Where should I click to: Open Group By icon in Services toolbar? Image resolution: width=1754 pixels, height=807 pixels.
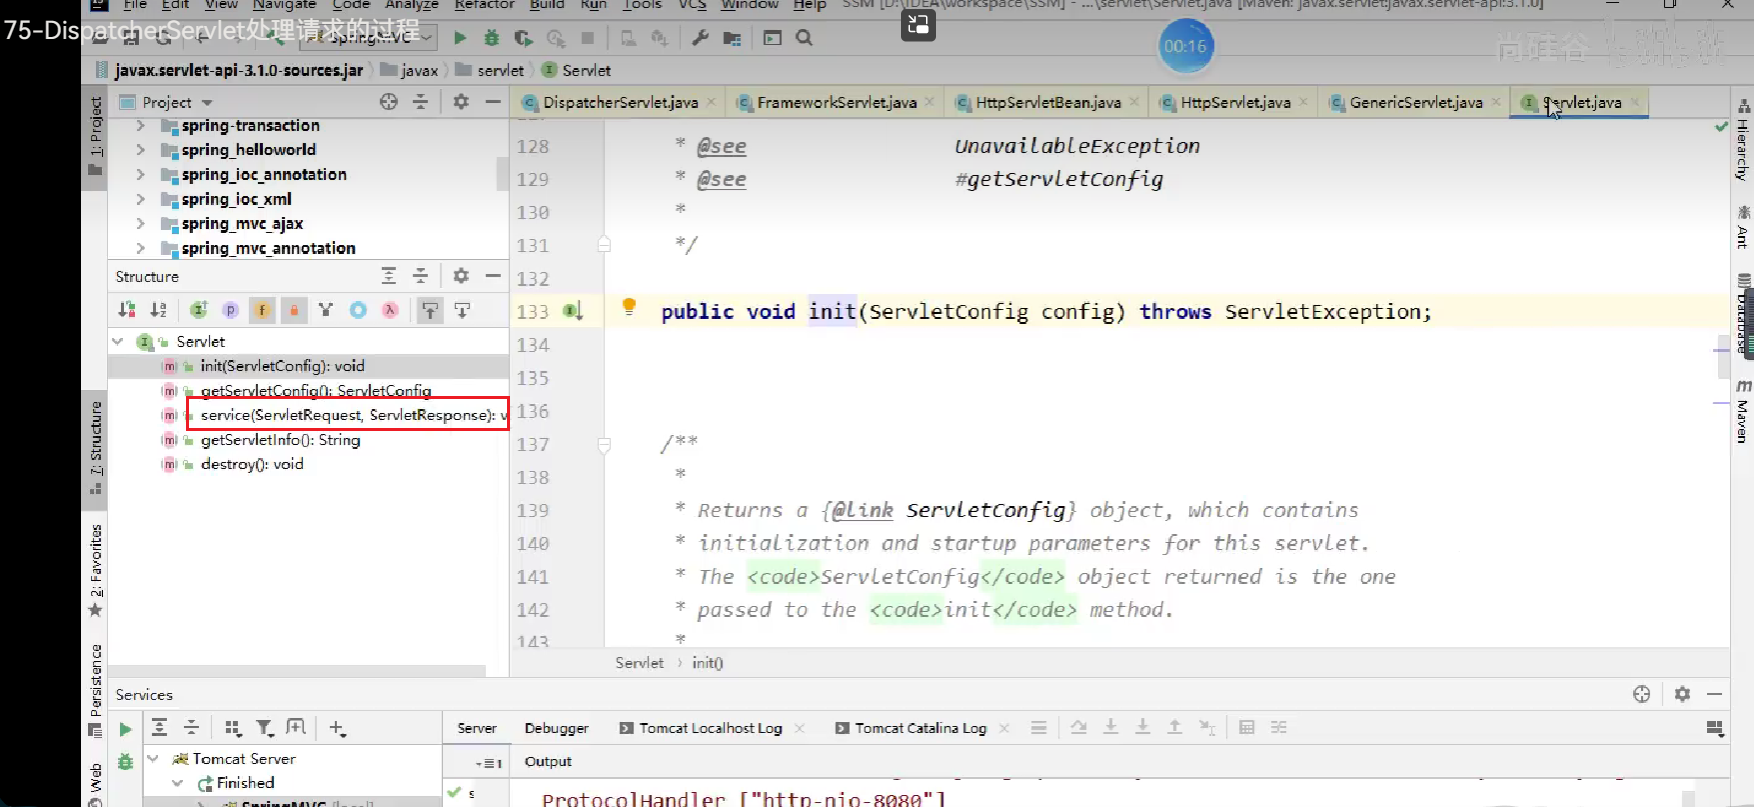232,728
